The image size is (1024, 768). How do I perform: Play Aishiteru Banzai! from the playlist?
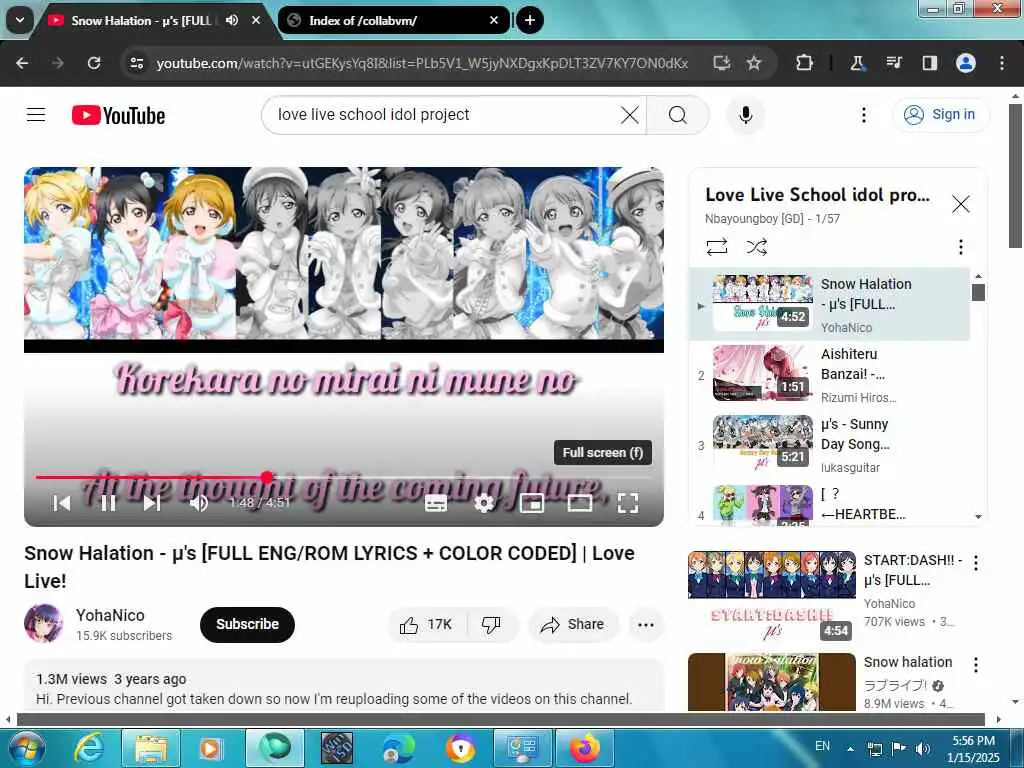tap(829, 375)
